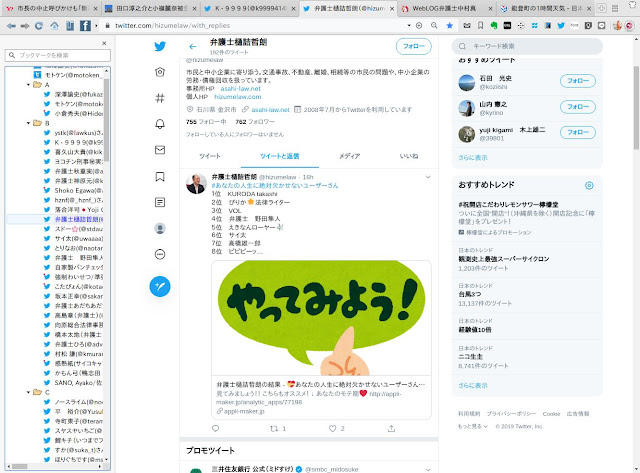Click the bookmark star in address bar
Viewport: 640px width, 473px height.
point(449,26)
